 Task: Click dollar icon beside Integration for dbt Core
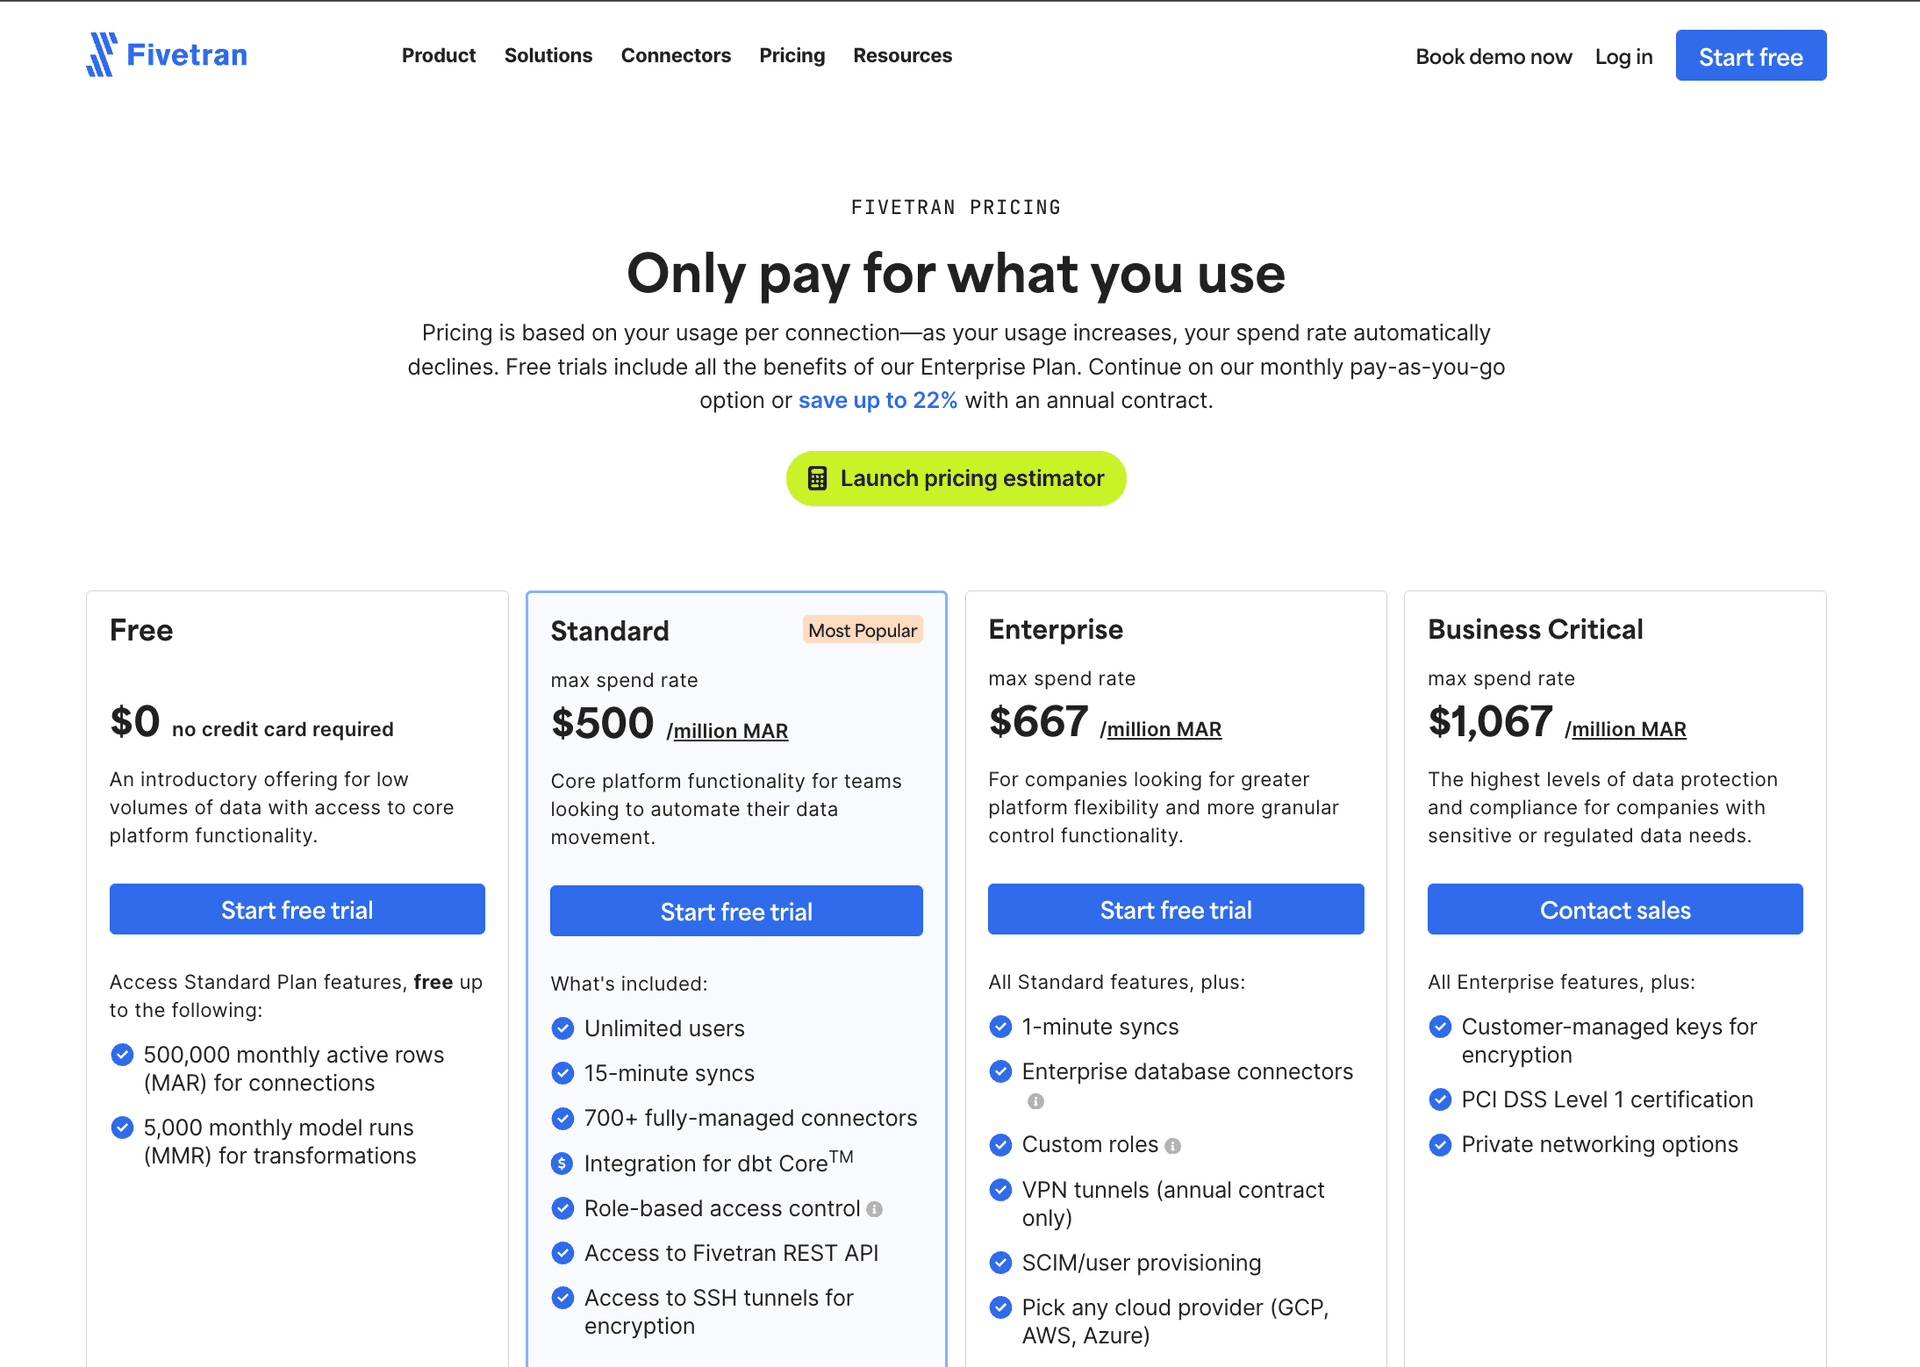click(562, 1163)
